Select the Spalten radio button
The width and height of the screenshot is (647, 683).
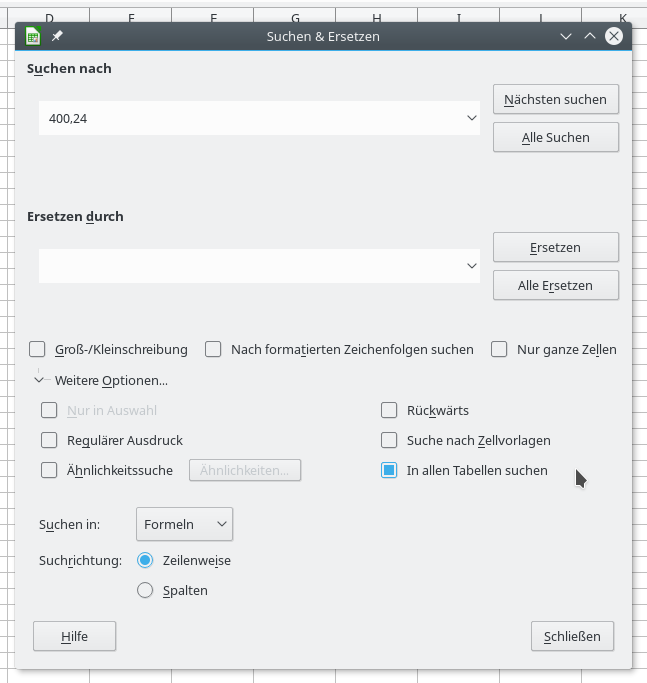pos(145,590)
